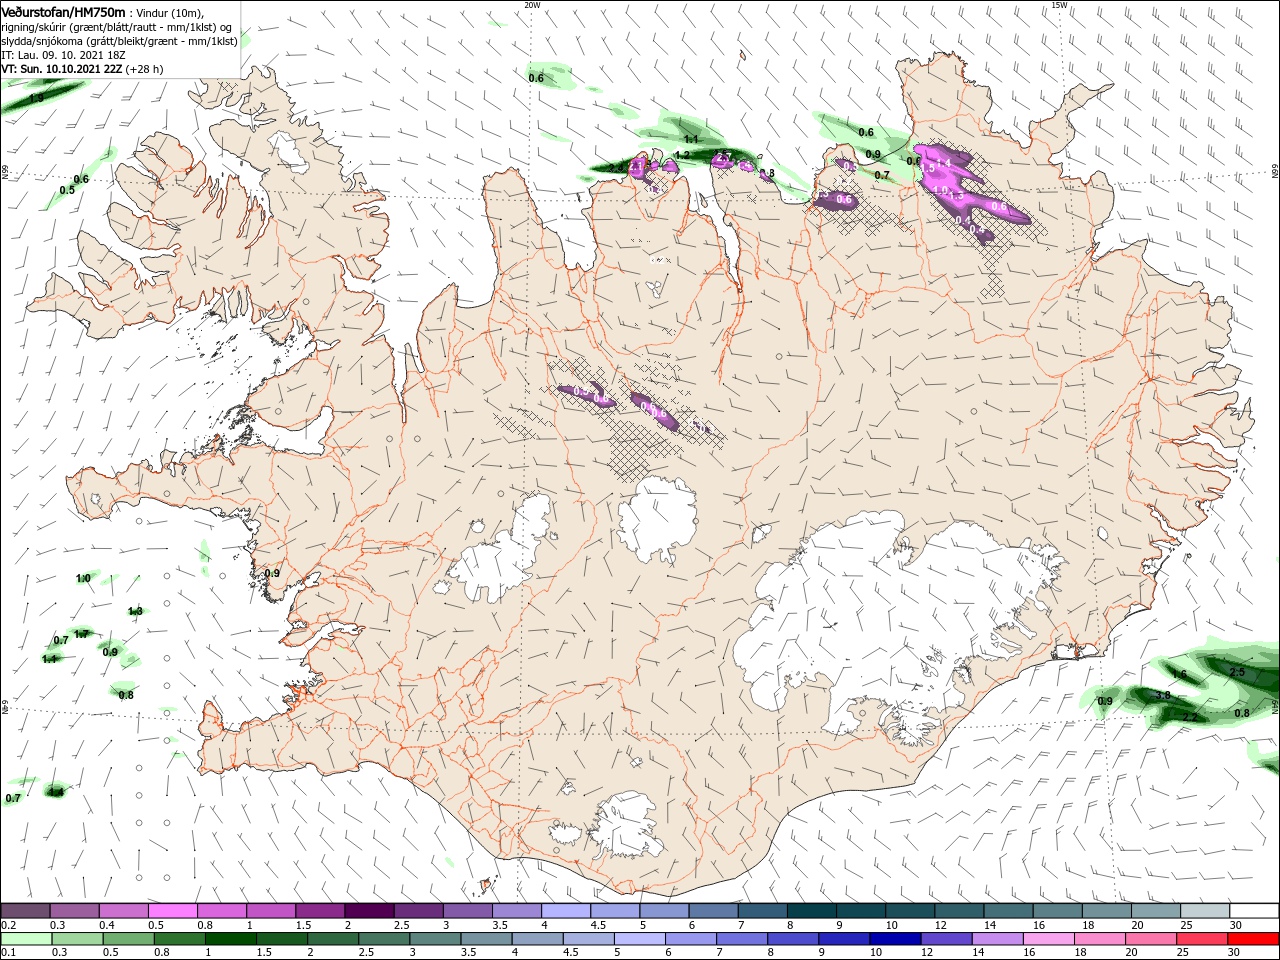
Task: Click the red swatch above bottom-row 30
Action: pos(1254,939)
